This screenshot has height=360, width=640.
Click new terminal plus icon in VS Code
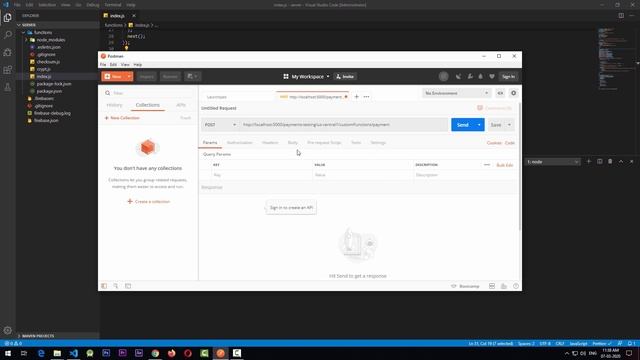[x=589, y=162]
